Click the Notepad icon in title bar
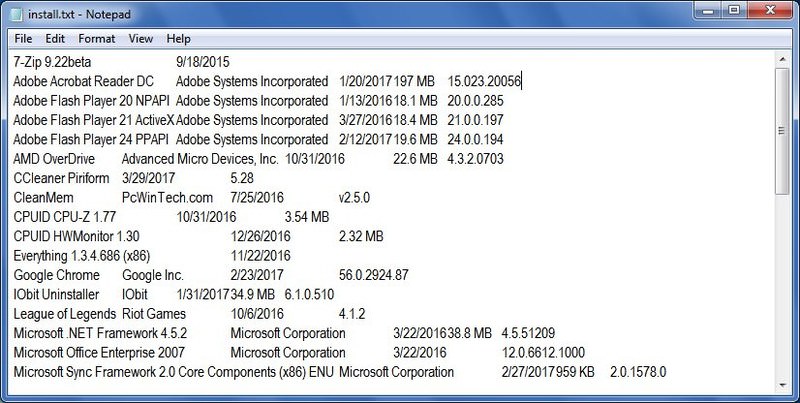This screenshot has width=800, height=403. (16, 14)
